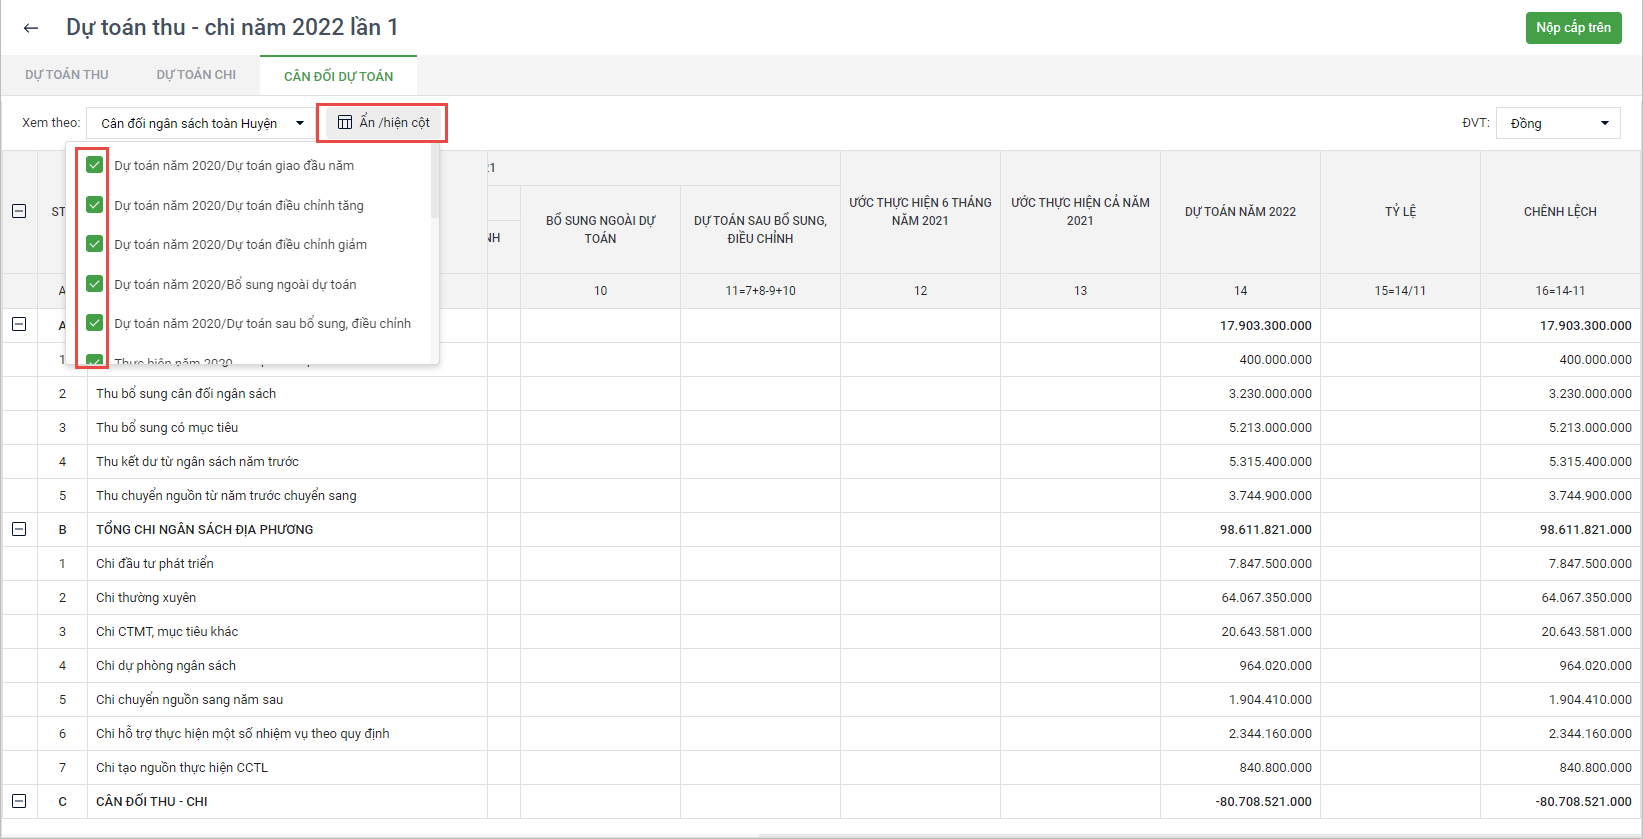
Task: Click the Chi thường xuyên row
Action: (x=146, y=598)
